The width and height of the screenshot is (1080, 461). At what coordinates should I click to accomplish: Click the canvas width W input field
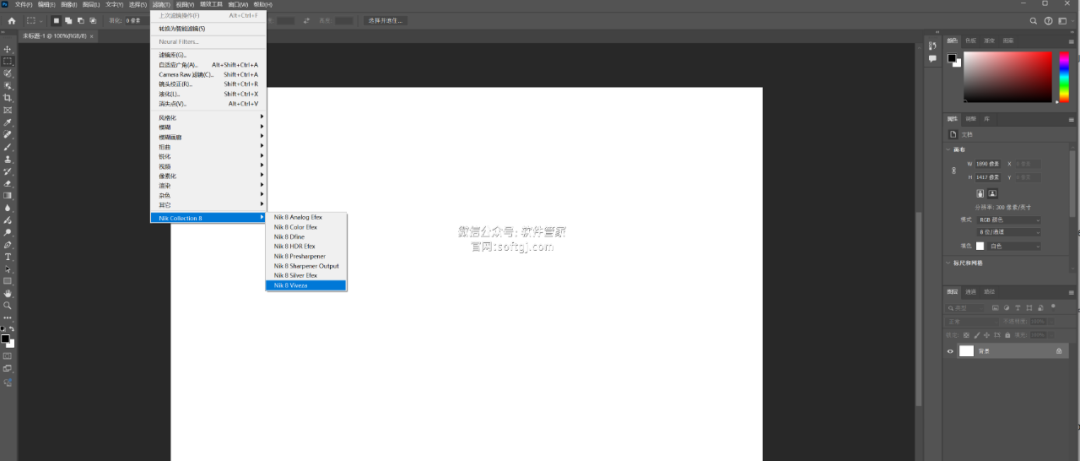click(988, 164)
